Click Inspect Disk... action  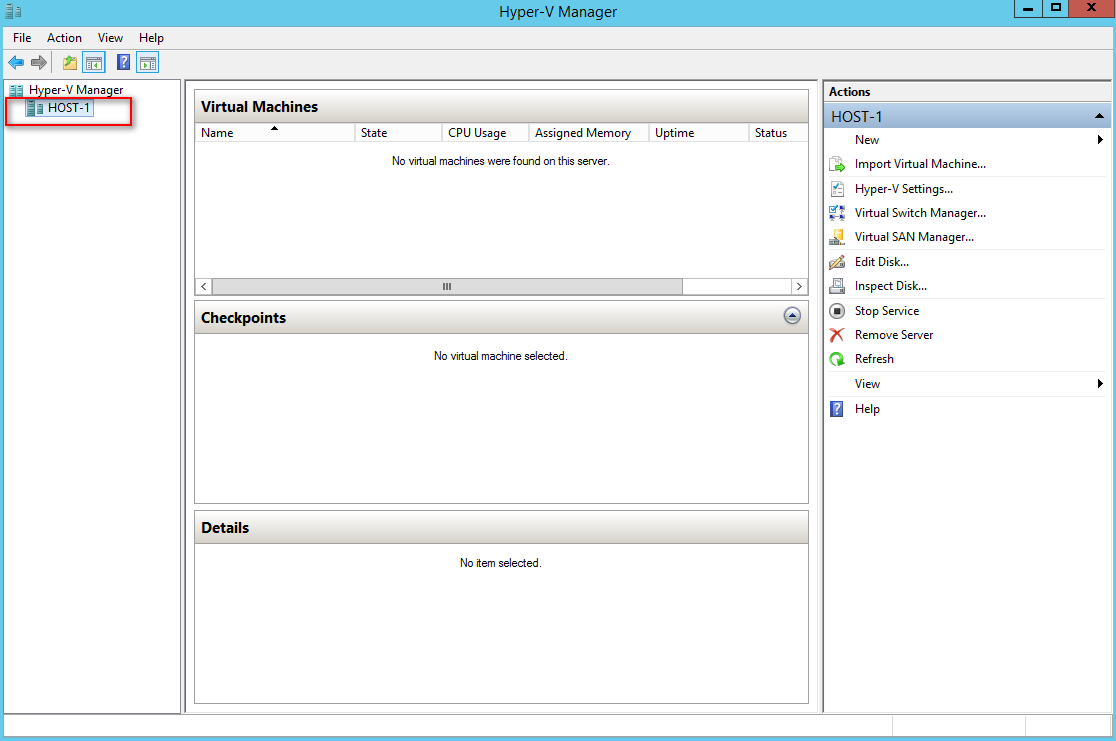(890, 286)
